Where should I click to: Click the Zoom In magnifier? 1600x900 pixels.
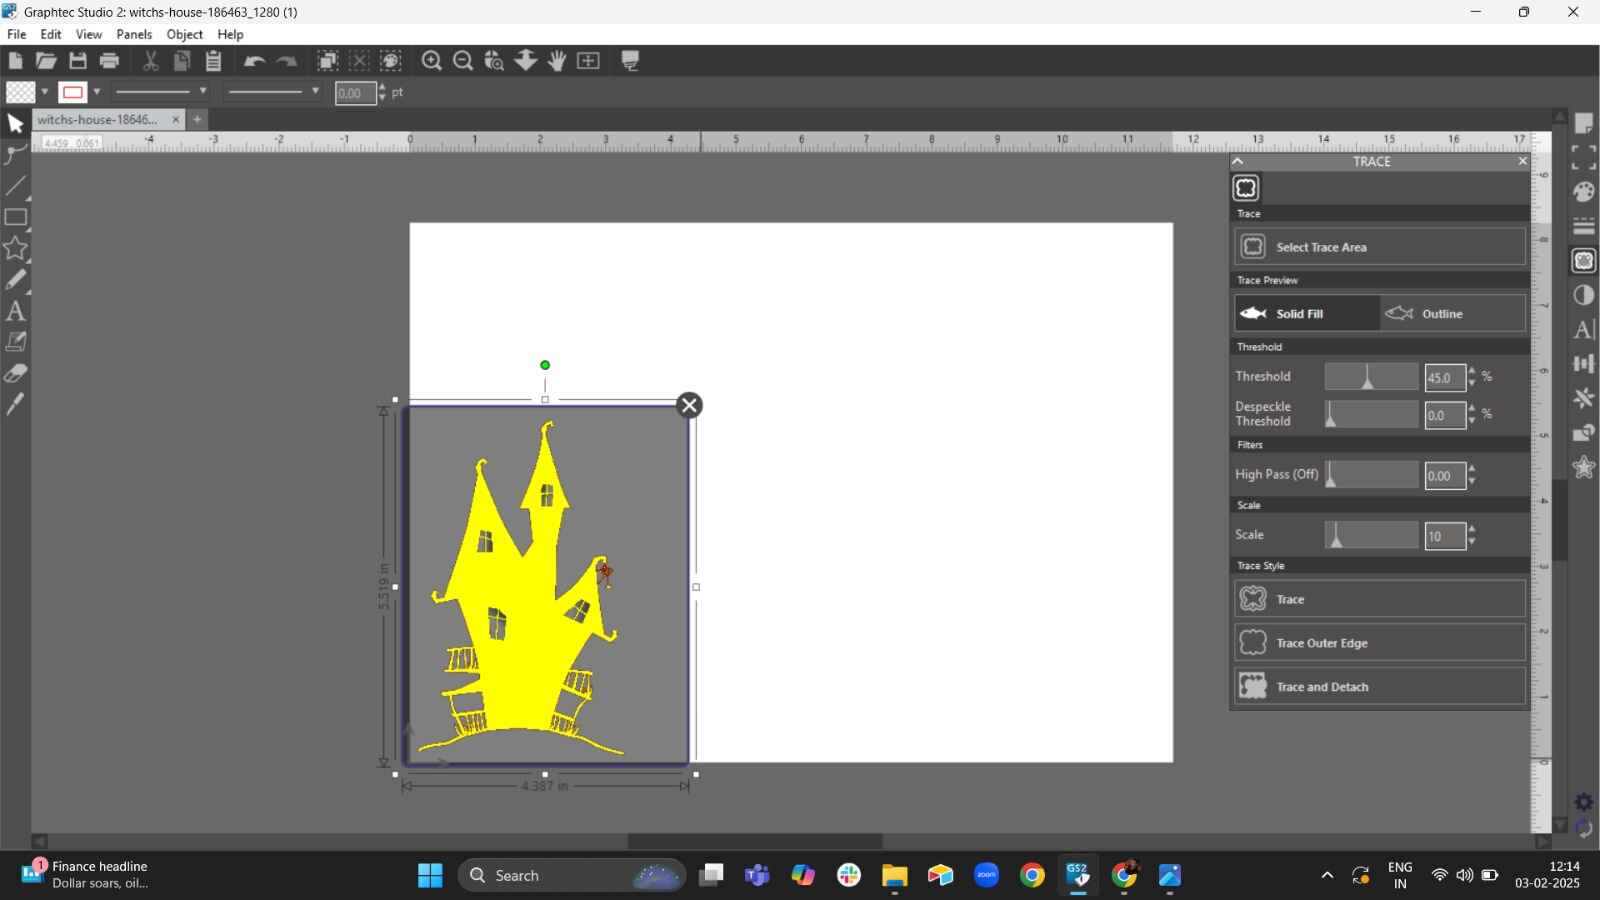[432, 61]
